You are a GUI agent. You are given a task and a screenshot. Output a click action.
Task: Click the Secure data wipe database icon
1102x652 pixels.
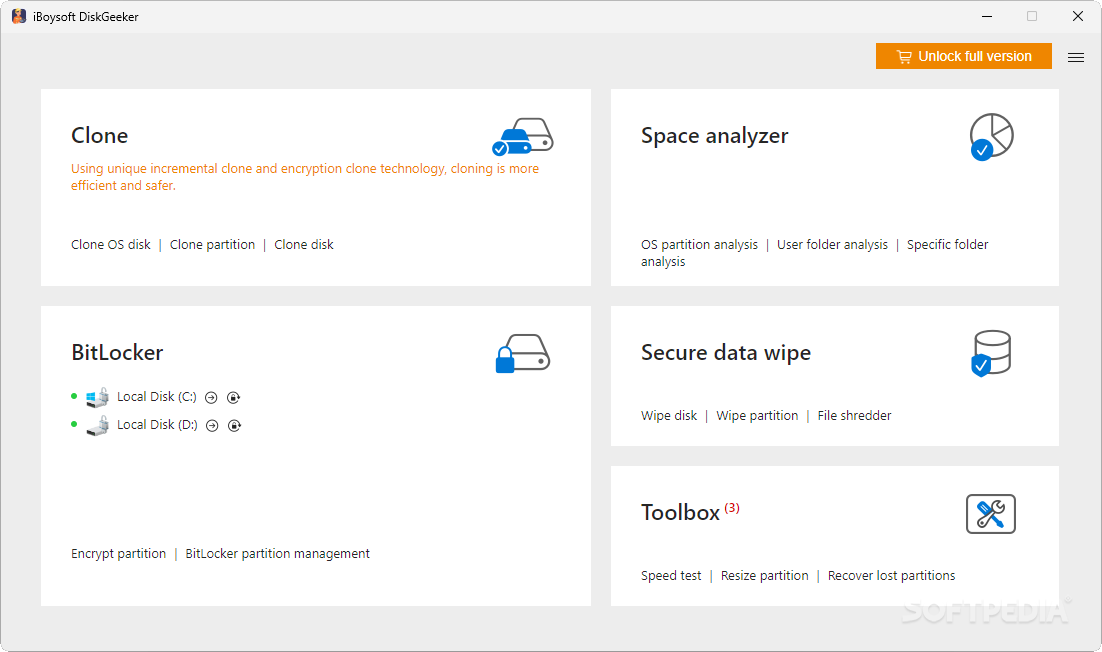click(x=991, y=353)
